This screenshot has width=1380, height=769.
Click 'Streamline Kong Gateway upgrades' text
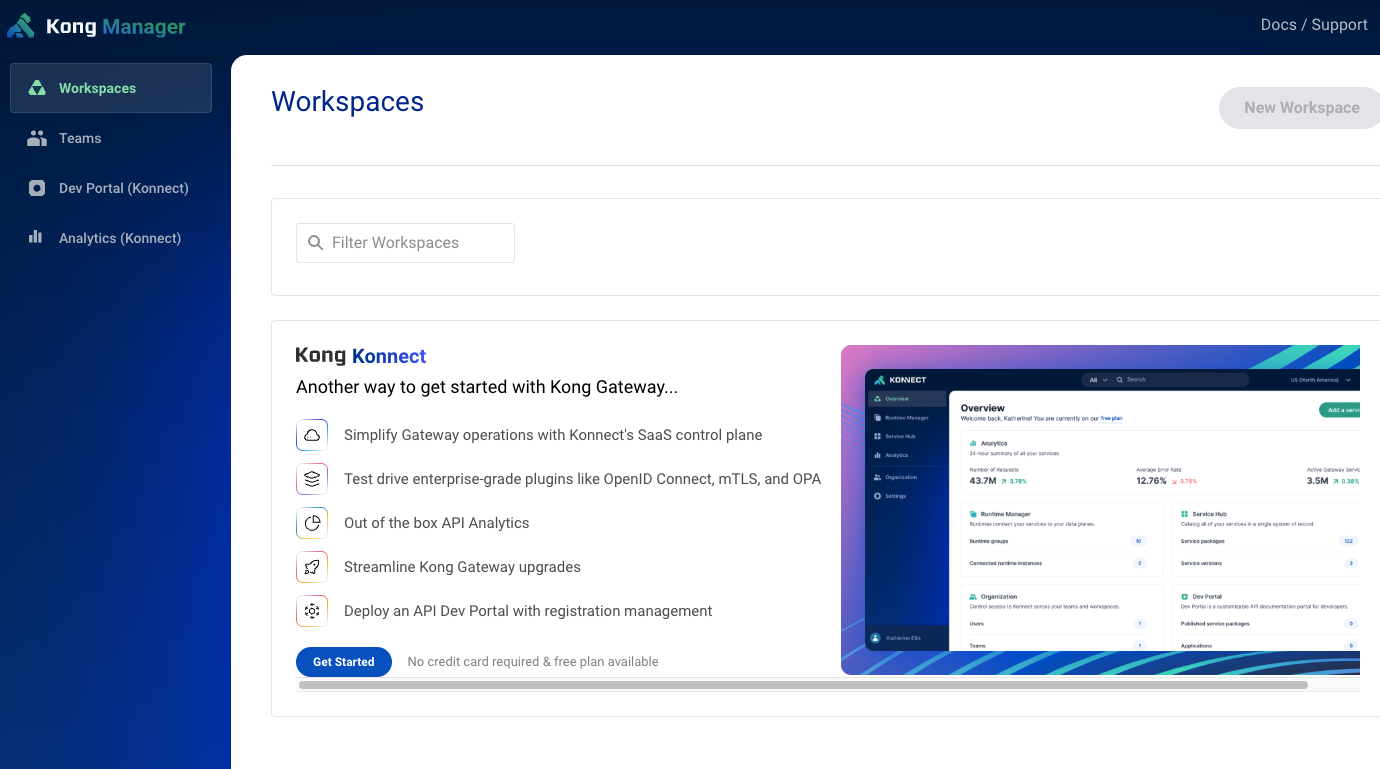coord(462,567)
